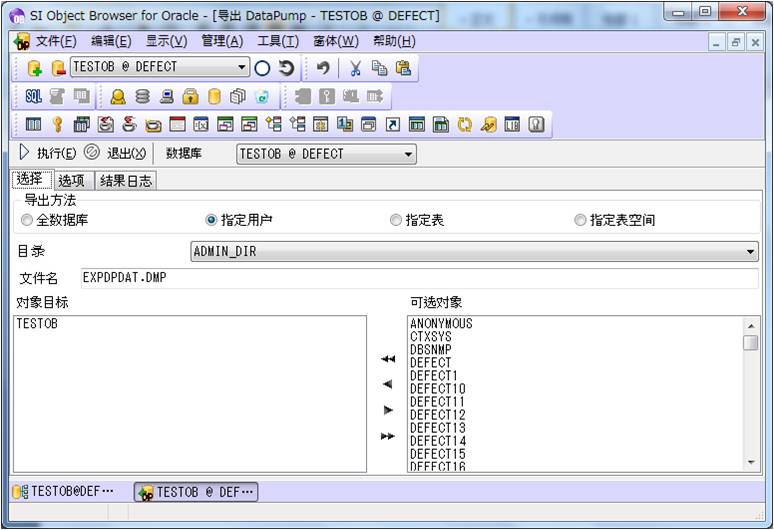Click the table object icon in bottom toolbar

coord(33,124)
